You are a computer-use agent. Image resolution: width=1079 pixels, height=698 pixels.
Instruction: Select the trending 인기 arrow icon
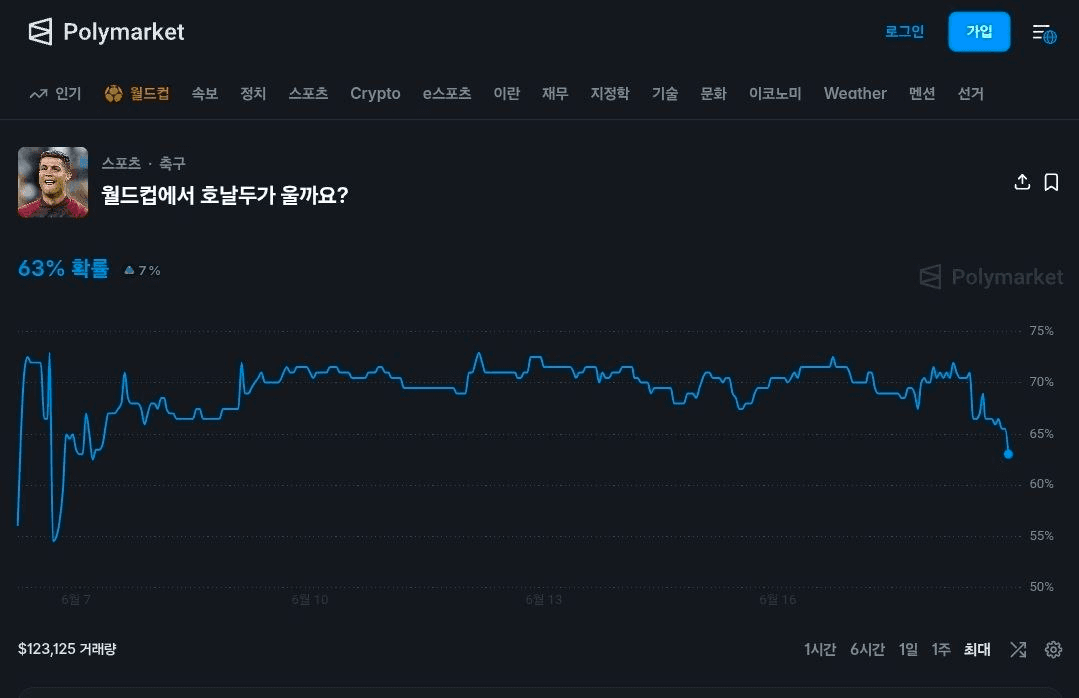point(39,94)
